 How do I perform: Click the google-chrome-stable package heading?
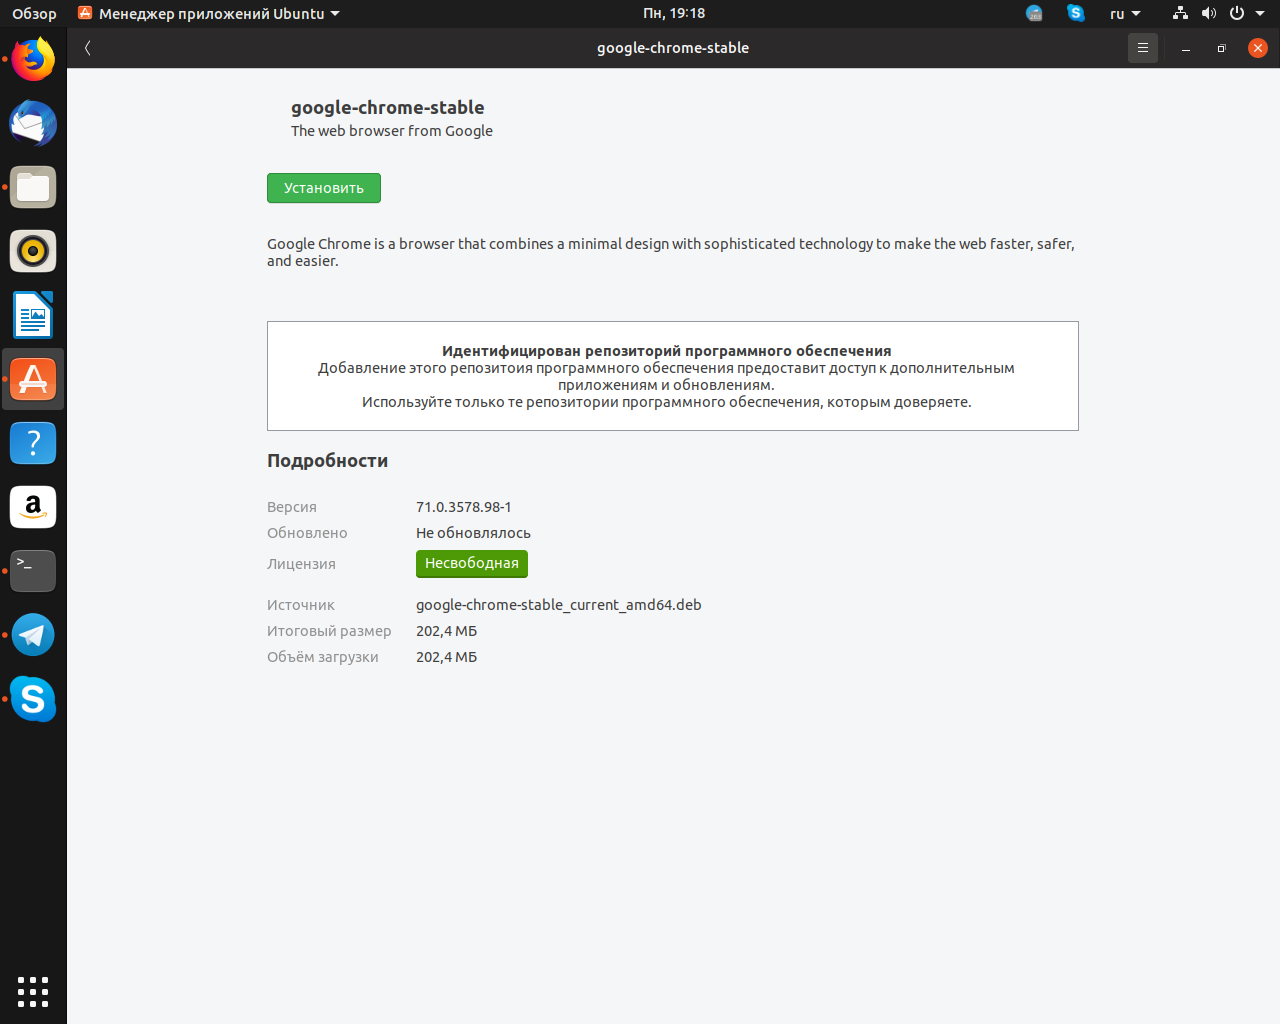coord(388,108)
